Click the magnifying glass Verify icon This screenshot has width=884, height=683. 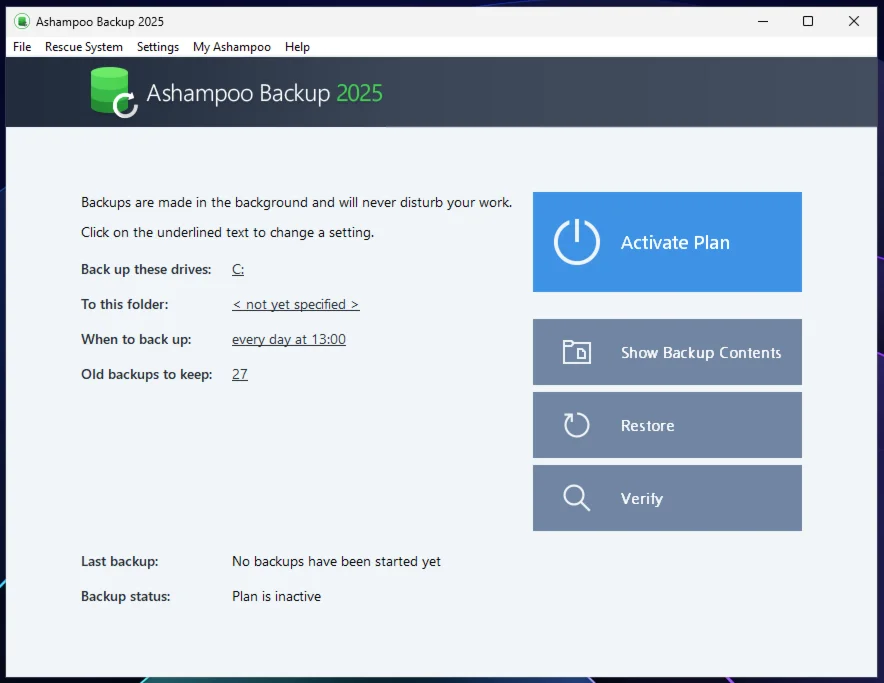click(577, 498)
